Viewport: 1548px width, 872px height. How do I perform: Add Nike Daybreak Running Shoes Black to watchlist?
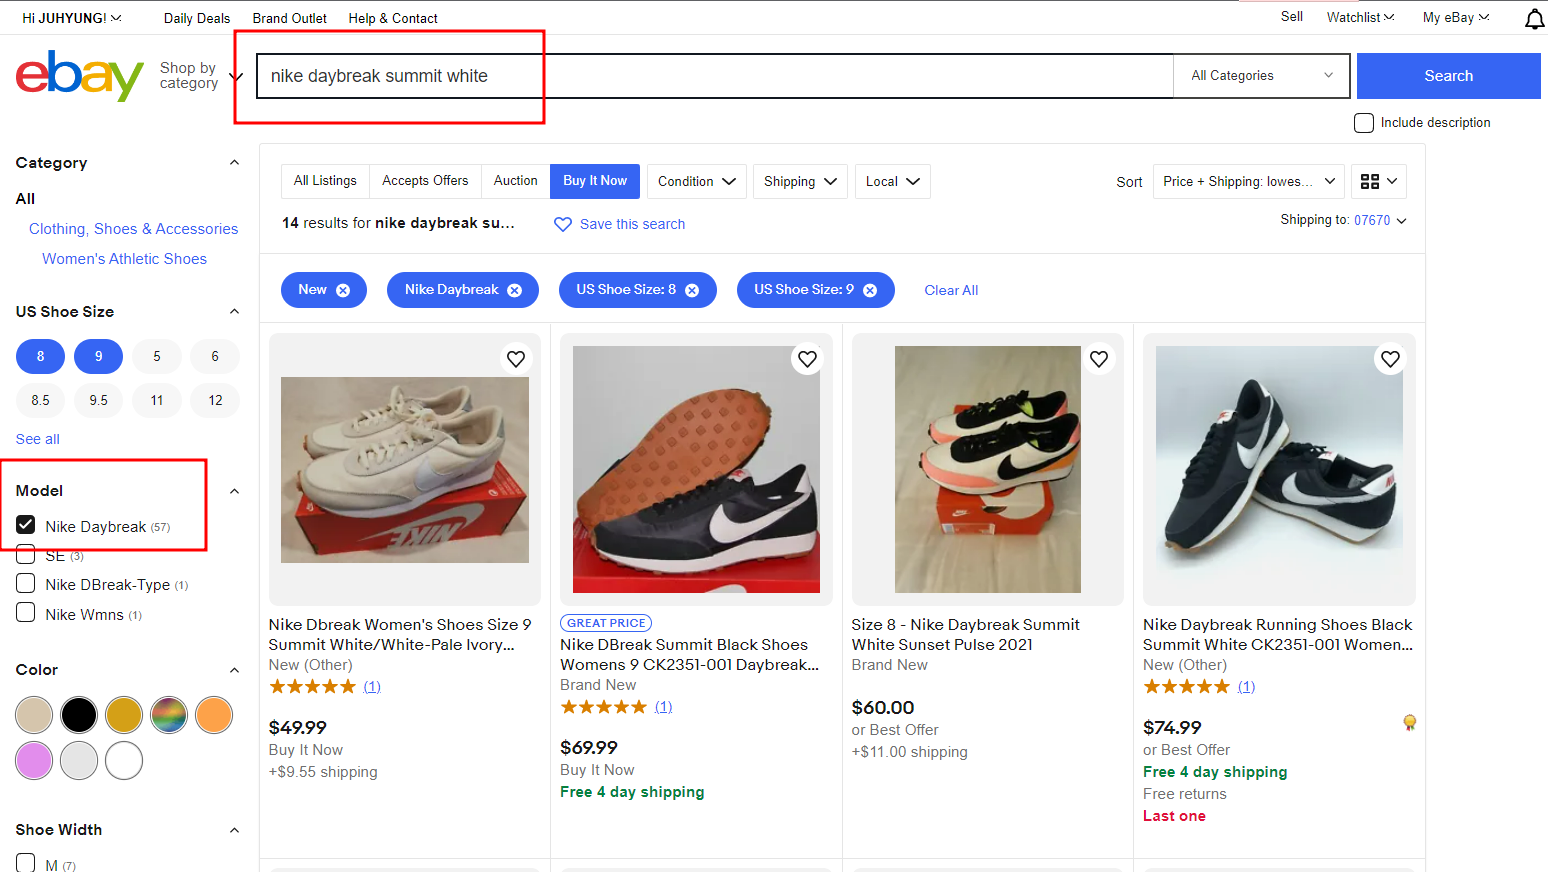coord(1390,359)
